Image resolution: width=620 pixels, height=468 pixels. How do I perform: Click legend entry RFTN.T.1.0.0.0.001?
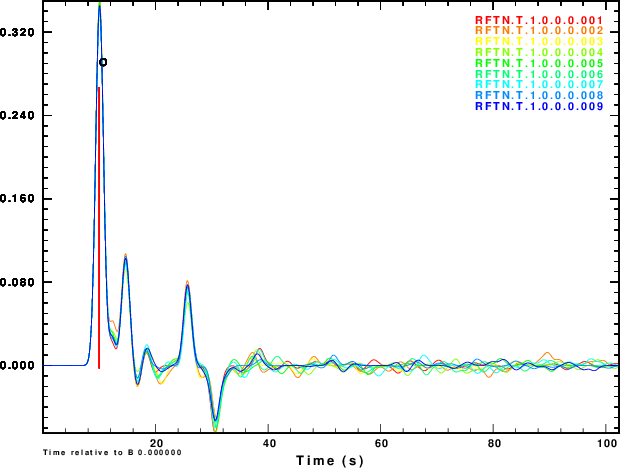[x=539, y=21]
